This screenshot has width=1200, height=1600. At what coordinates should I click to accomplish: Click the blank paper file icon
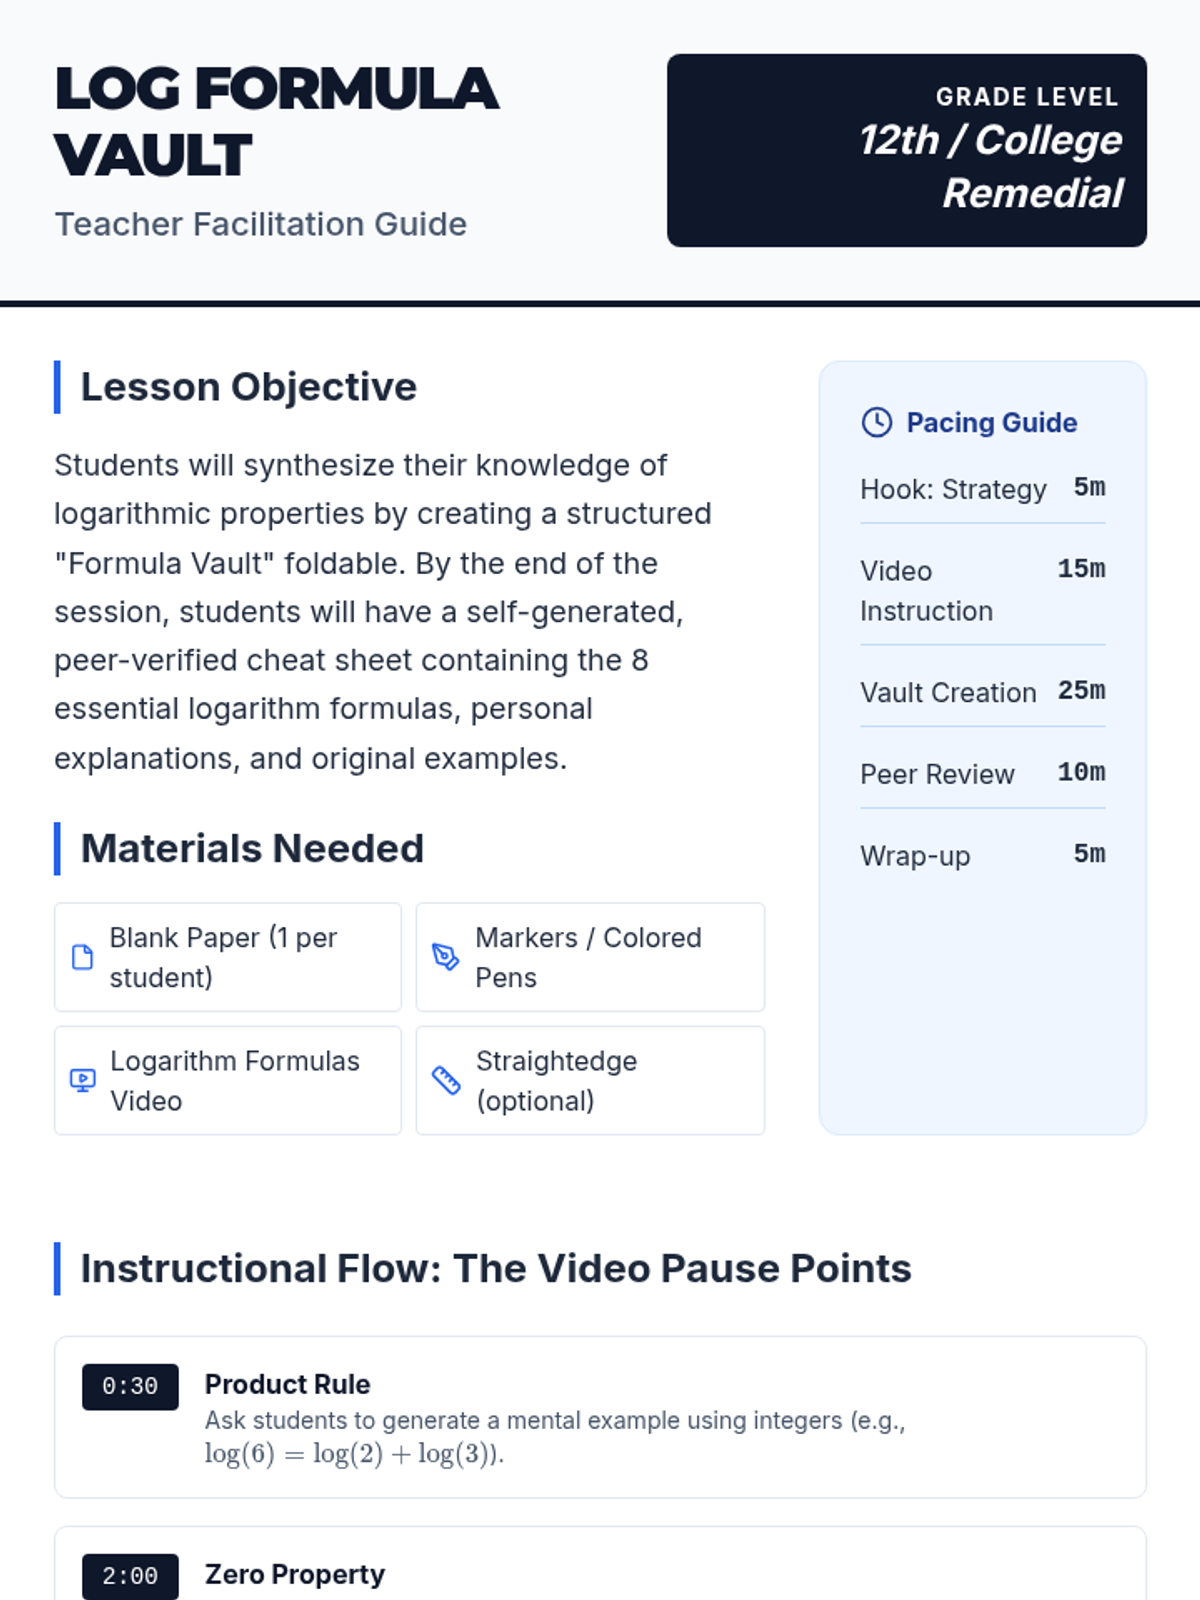pos(83,957)
